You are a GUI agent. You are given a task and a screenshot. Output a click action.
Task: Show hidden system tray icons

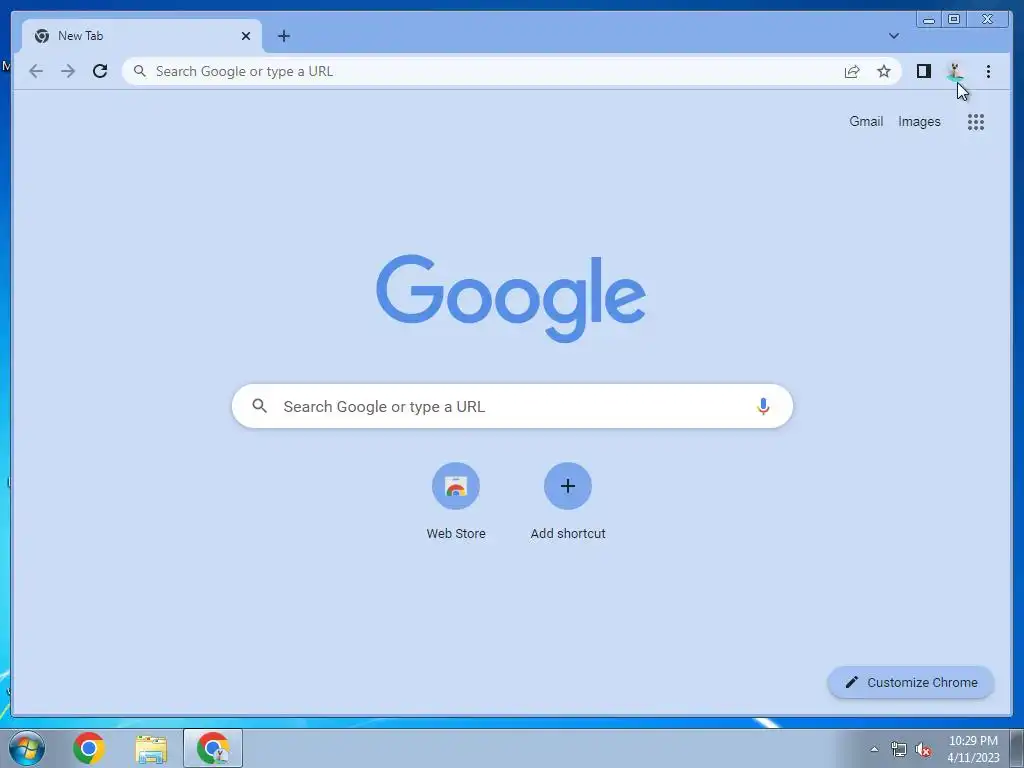[x=874, y=749]
